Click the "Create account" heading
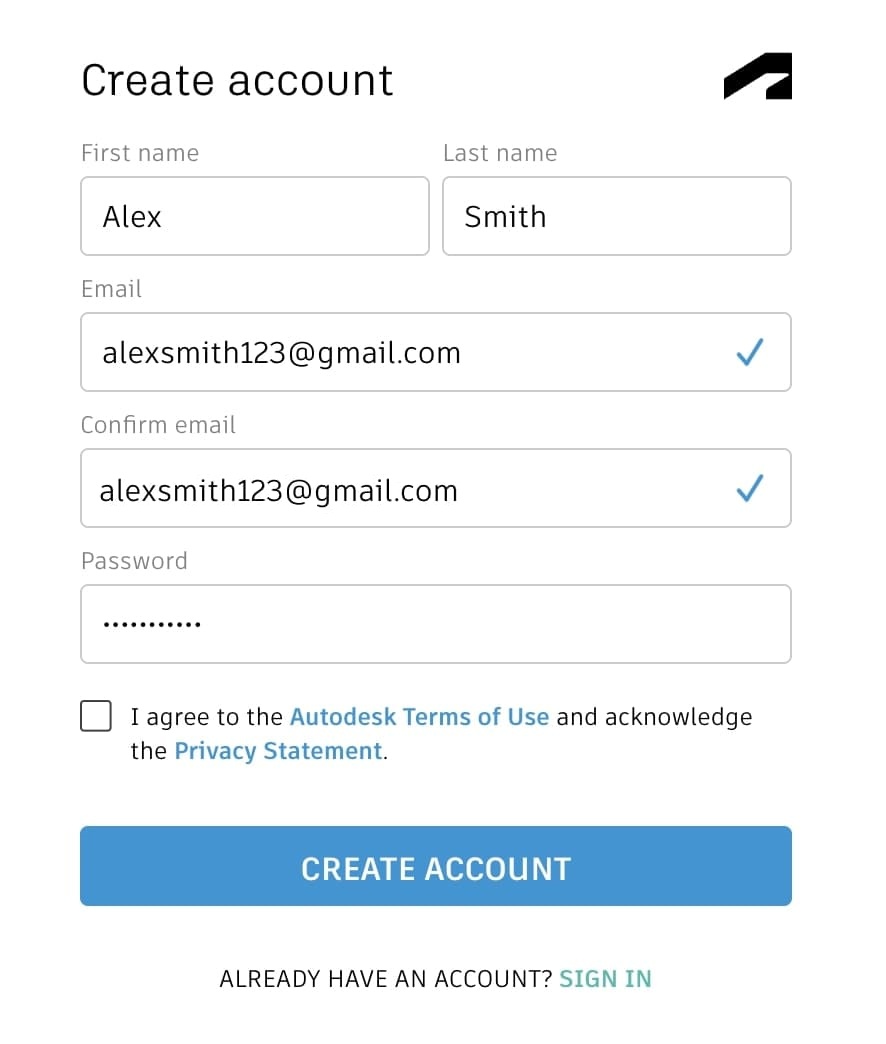Image resolution: width=886 pixels, height=1044 pixels. (237, 81)
